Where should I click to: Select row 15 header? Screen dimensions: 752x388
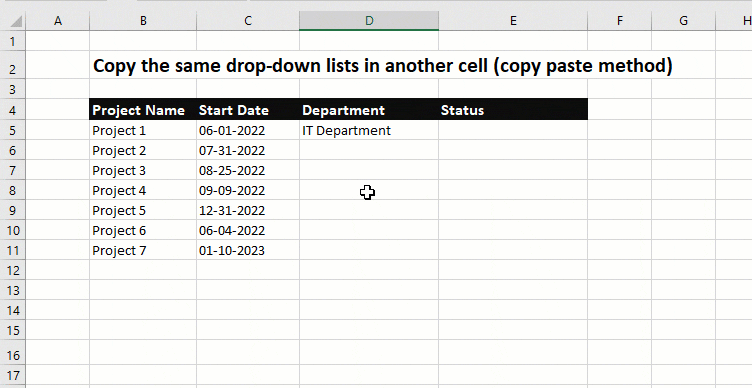pos(12,330)
